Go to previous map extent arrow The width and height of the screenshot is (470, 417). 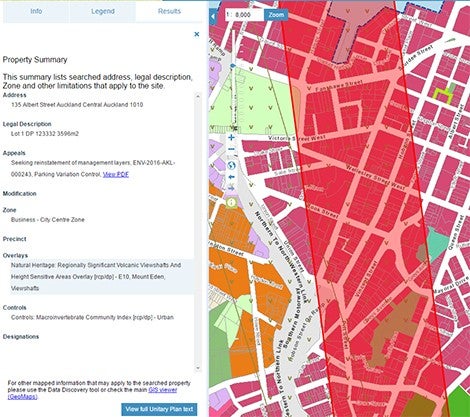(231, 177)
